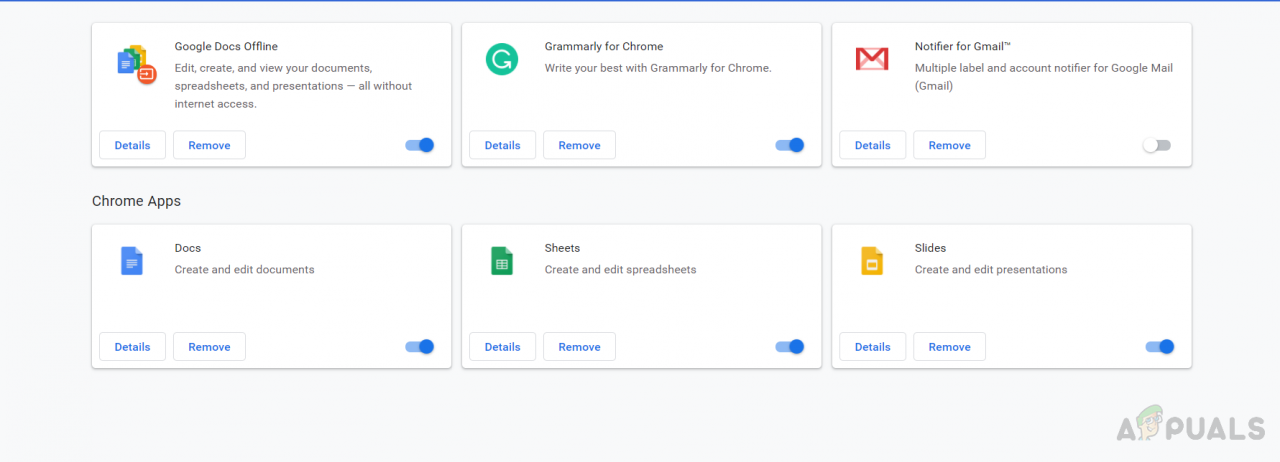
Task: Disable the Sheets app toggle
Action: coord(790,347)
